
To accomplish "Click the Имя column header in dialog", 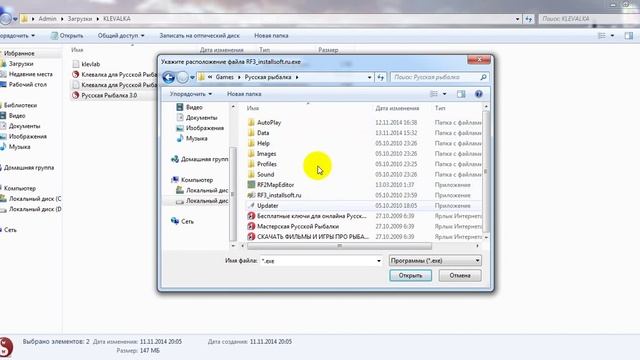I will point(253,108).
